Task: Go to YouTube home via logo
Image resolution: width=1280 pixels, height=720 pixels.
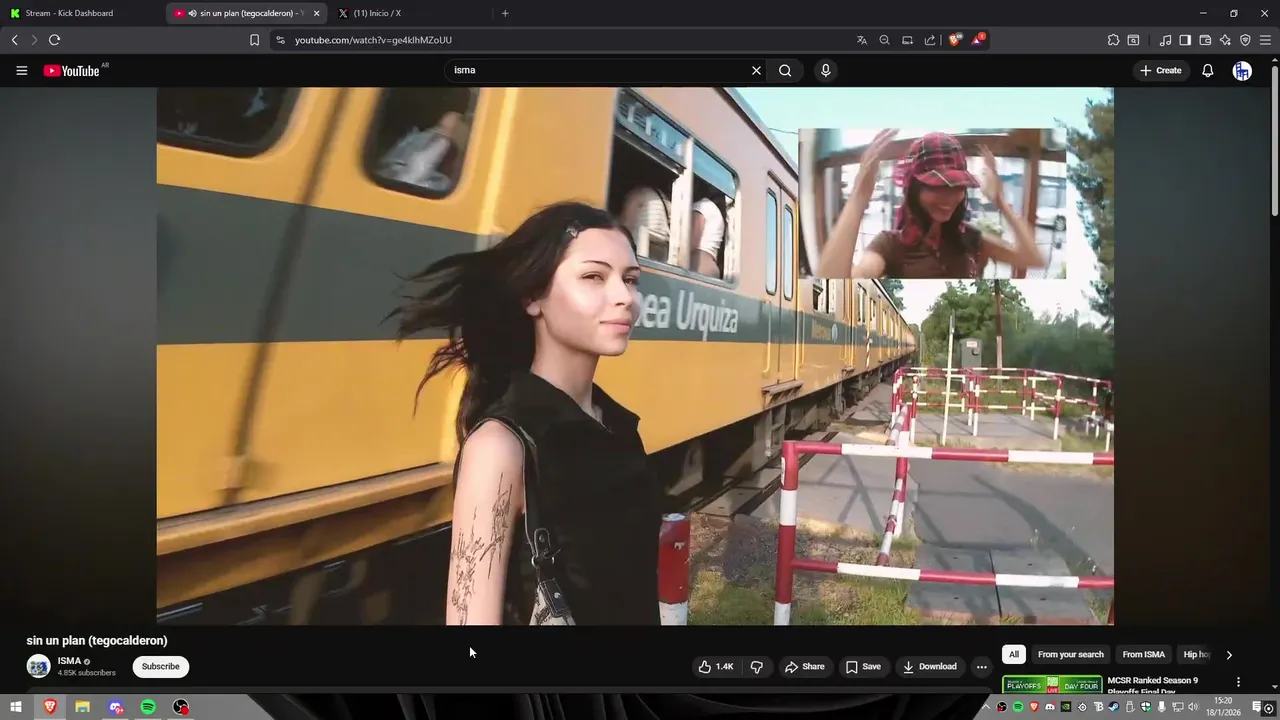Action: [72, 71]
